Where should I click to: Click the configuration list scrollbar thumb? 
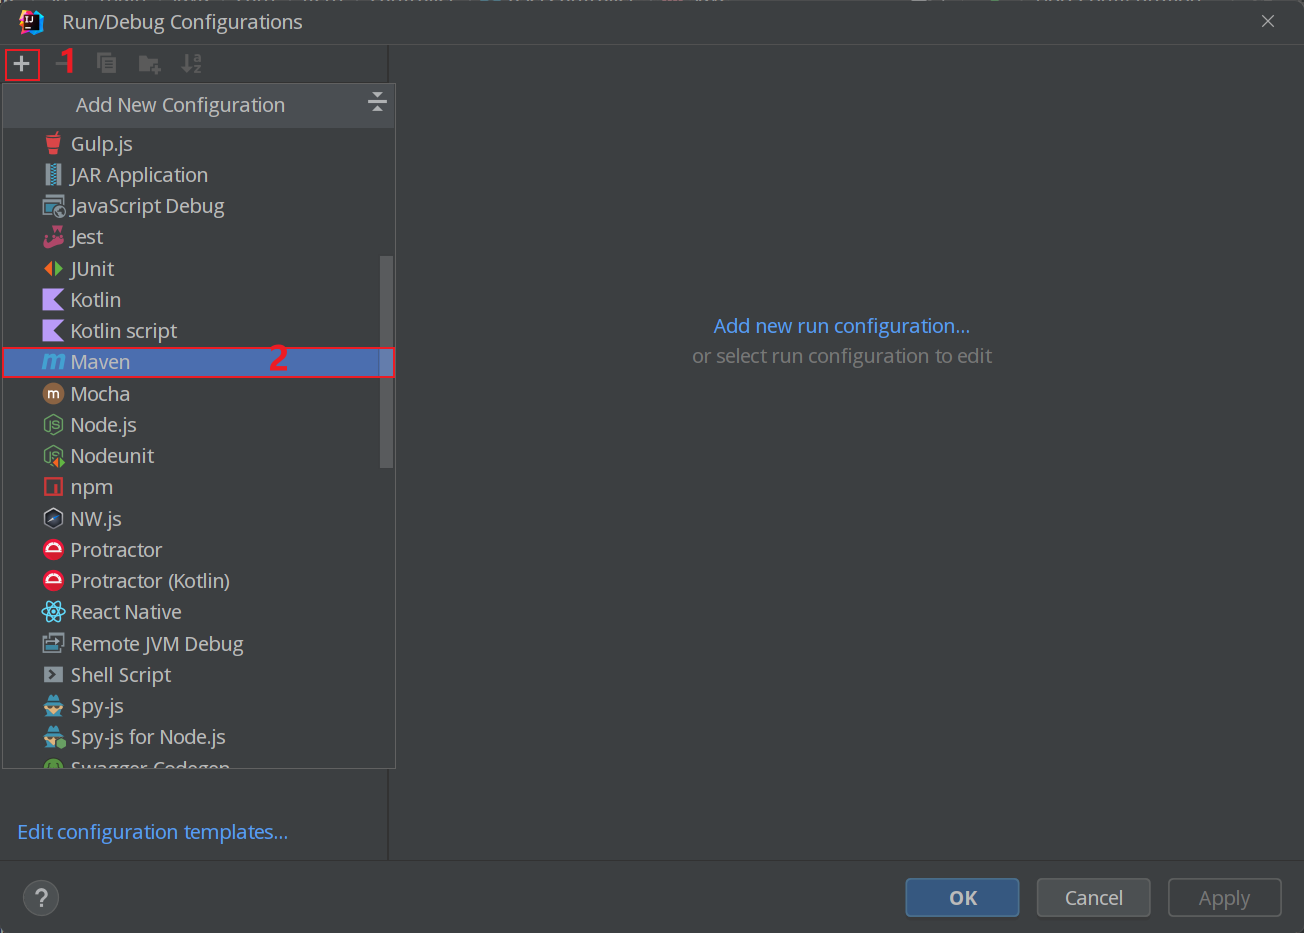point(386,361)
